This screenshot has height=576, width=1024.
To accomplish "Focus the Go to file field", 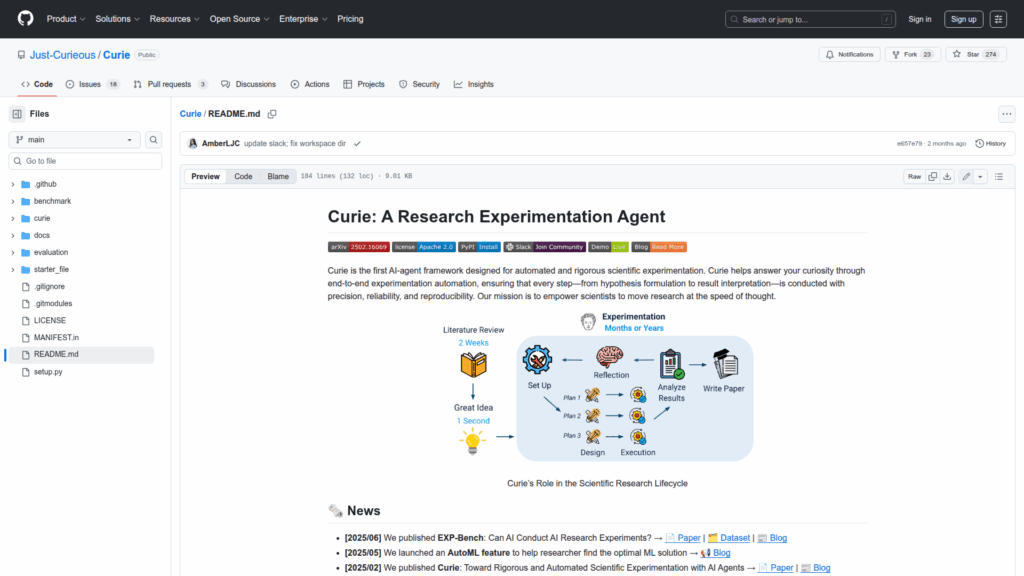I will click(85, 161).
